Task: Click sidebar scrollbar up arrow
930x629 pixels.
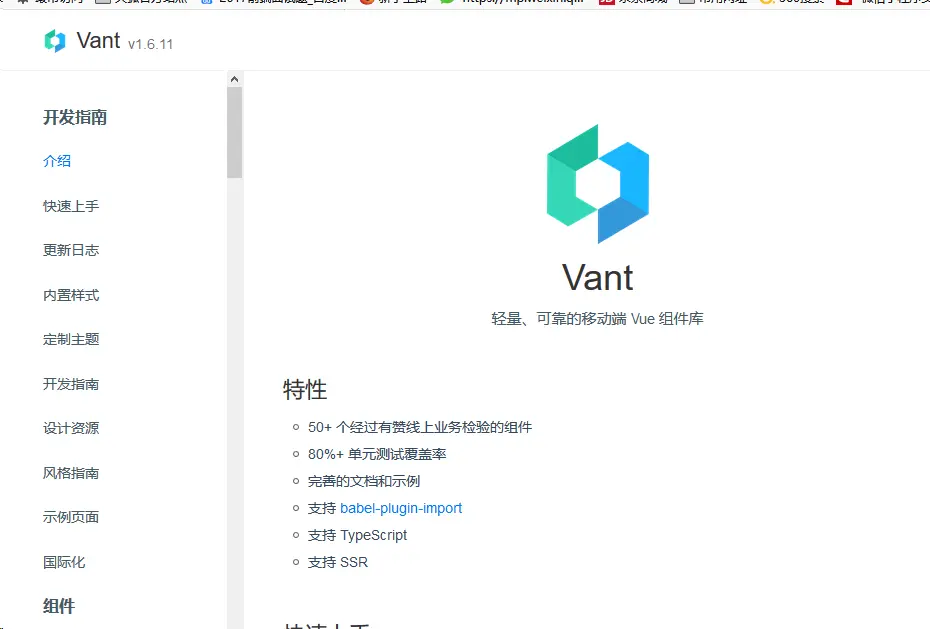Action: coord(234,79)
